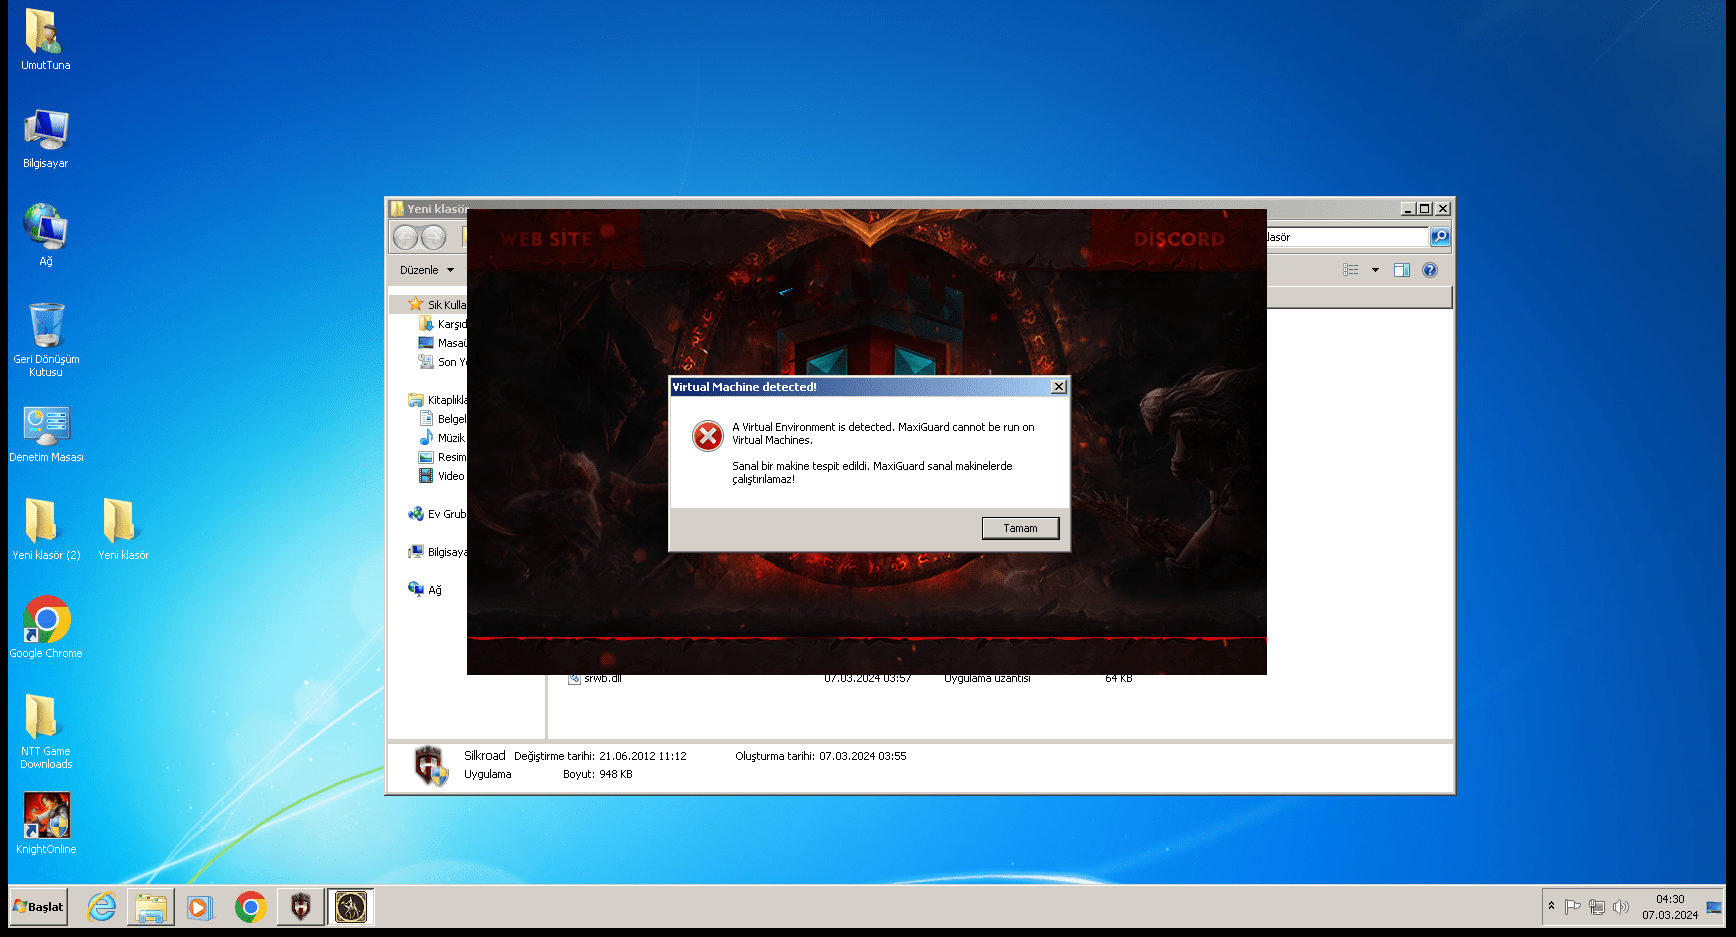Select Bilgisayar in Explorer navigation pane
This screenshot has height=937, width=1736.
pyautogui.click(x=437, y=552)
